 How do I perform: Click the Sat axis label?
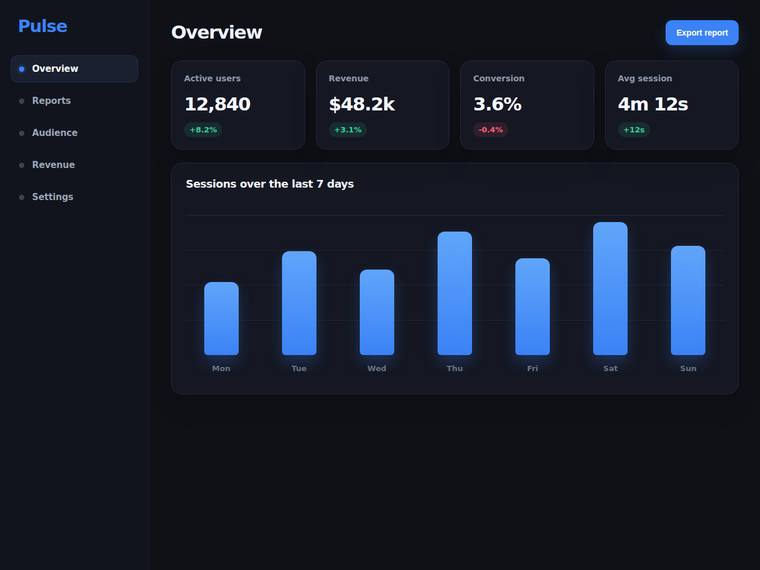click(x=611, y=368)
